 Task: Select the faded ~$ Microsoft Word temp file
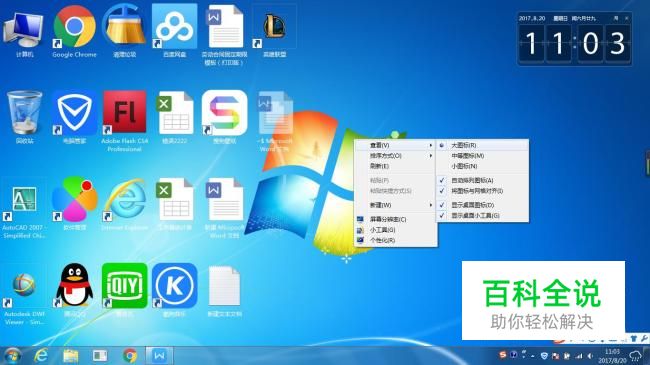click(274, 121)
